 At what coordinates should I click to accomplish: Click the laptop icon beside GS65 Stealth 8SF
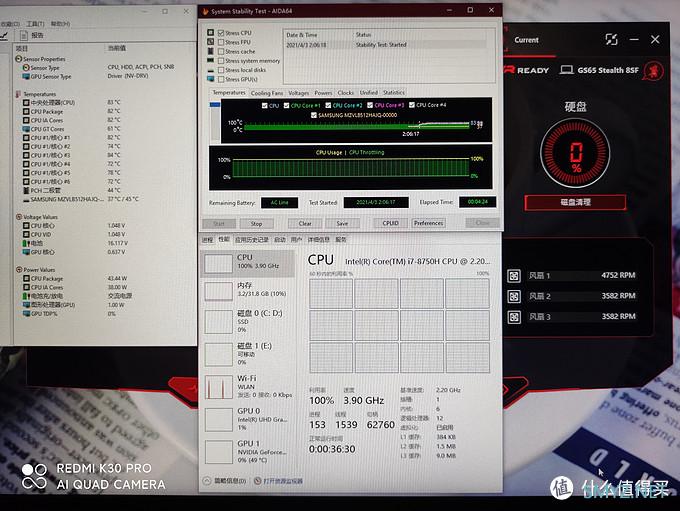[x=566, y=70]
